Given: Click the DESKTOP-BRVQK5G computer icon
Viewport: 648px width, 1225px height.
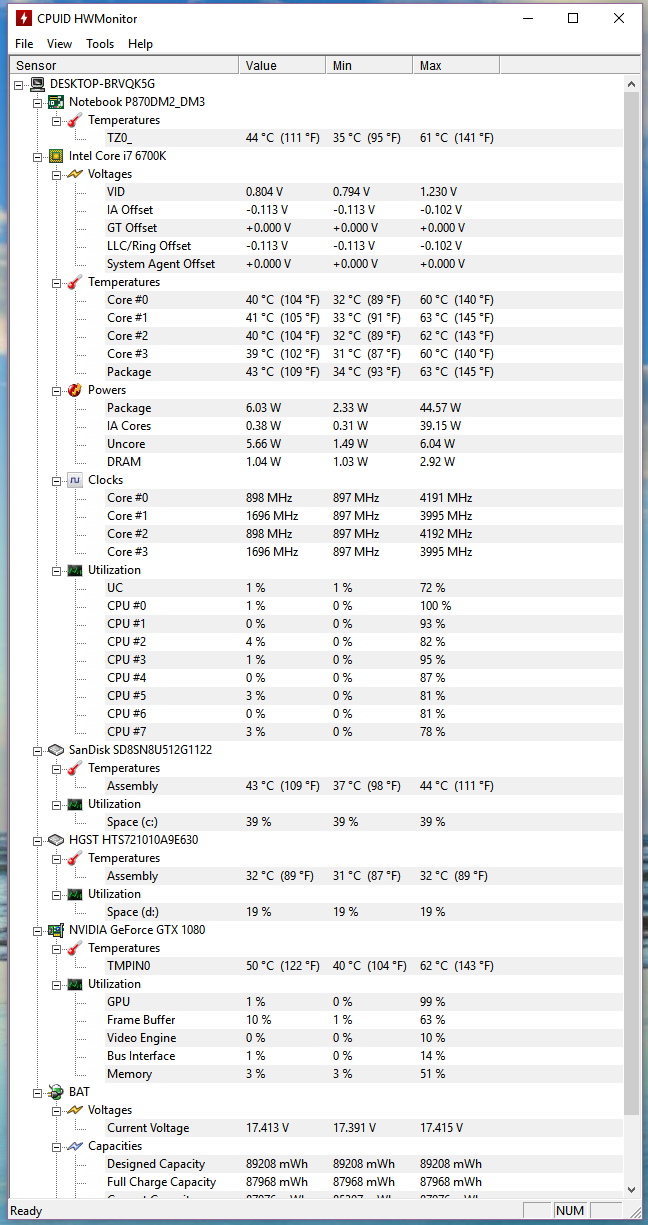Looking at the screenshot, I should 38,84.
